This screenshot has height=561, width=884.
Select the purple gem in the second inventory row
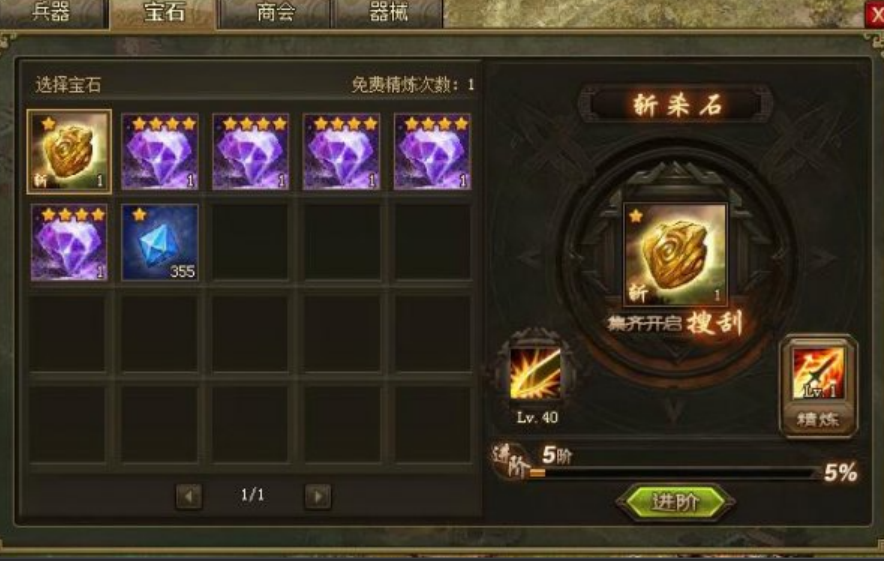click(69, 242)
